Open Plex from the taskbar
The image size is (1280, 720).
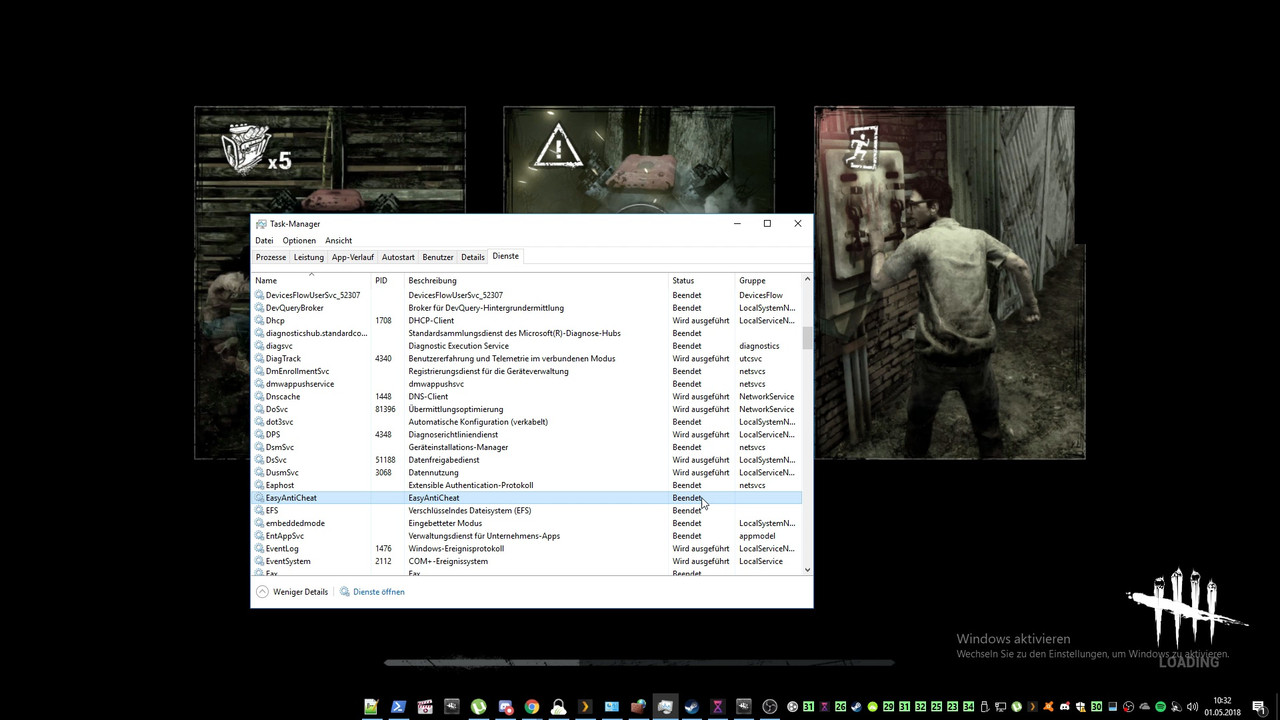(585, 707)
